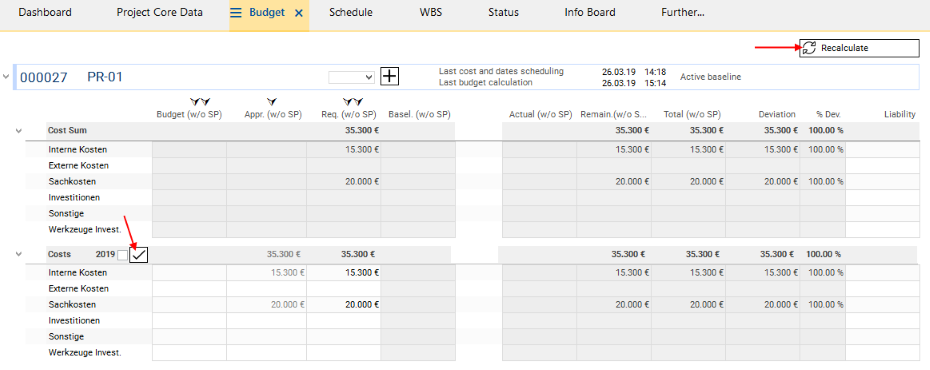Click the Last budget calculation text

pyautogui.click(x=486, y=82)
